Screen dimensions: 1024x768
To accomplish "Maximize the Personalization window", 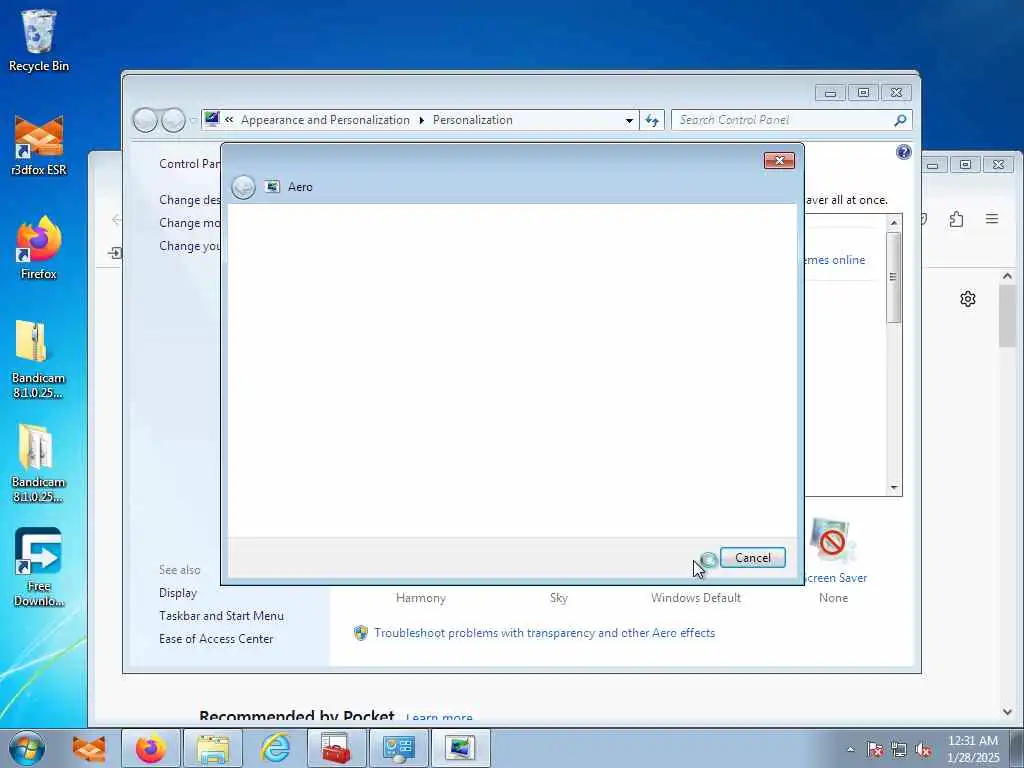I will tap(863, 93).
